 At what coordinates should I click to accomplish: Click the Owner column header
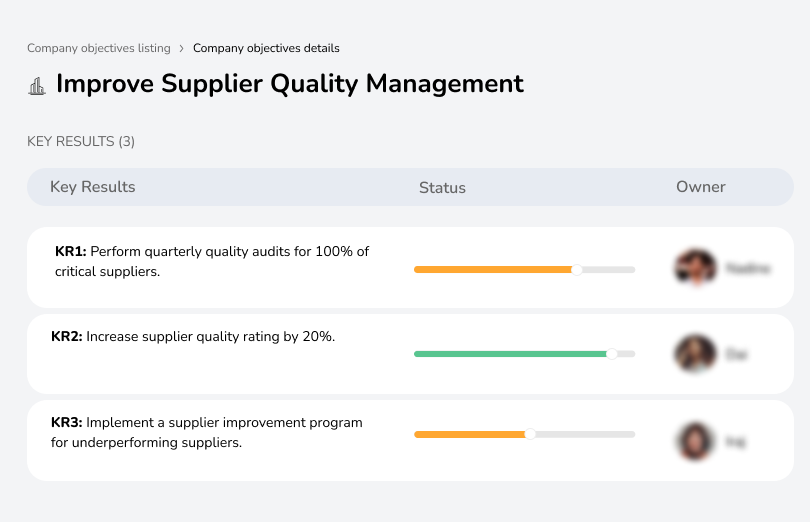(x=700, y=187)
